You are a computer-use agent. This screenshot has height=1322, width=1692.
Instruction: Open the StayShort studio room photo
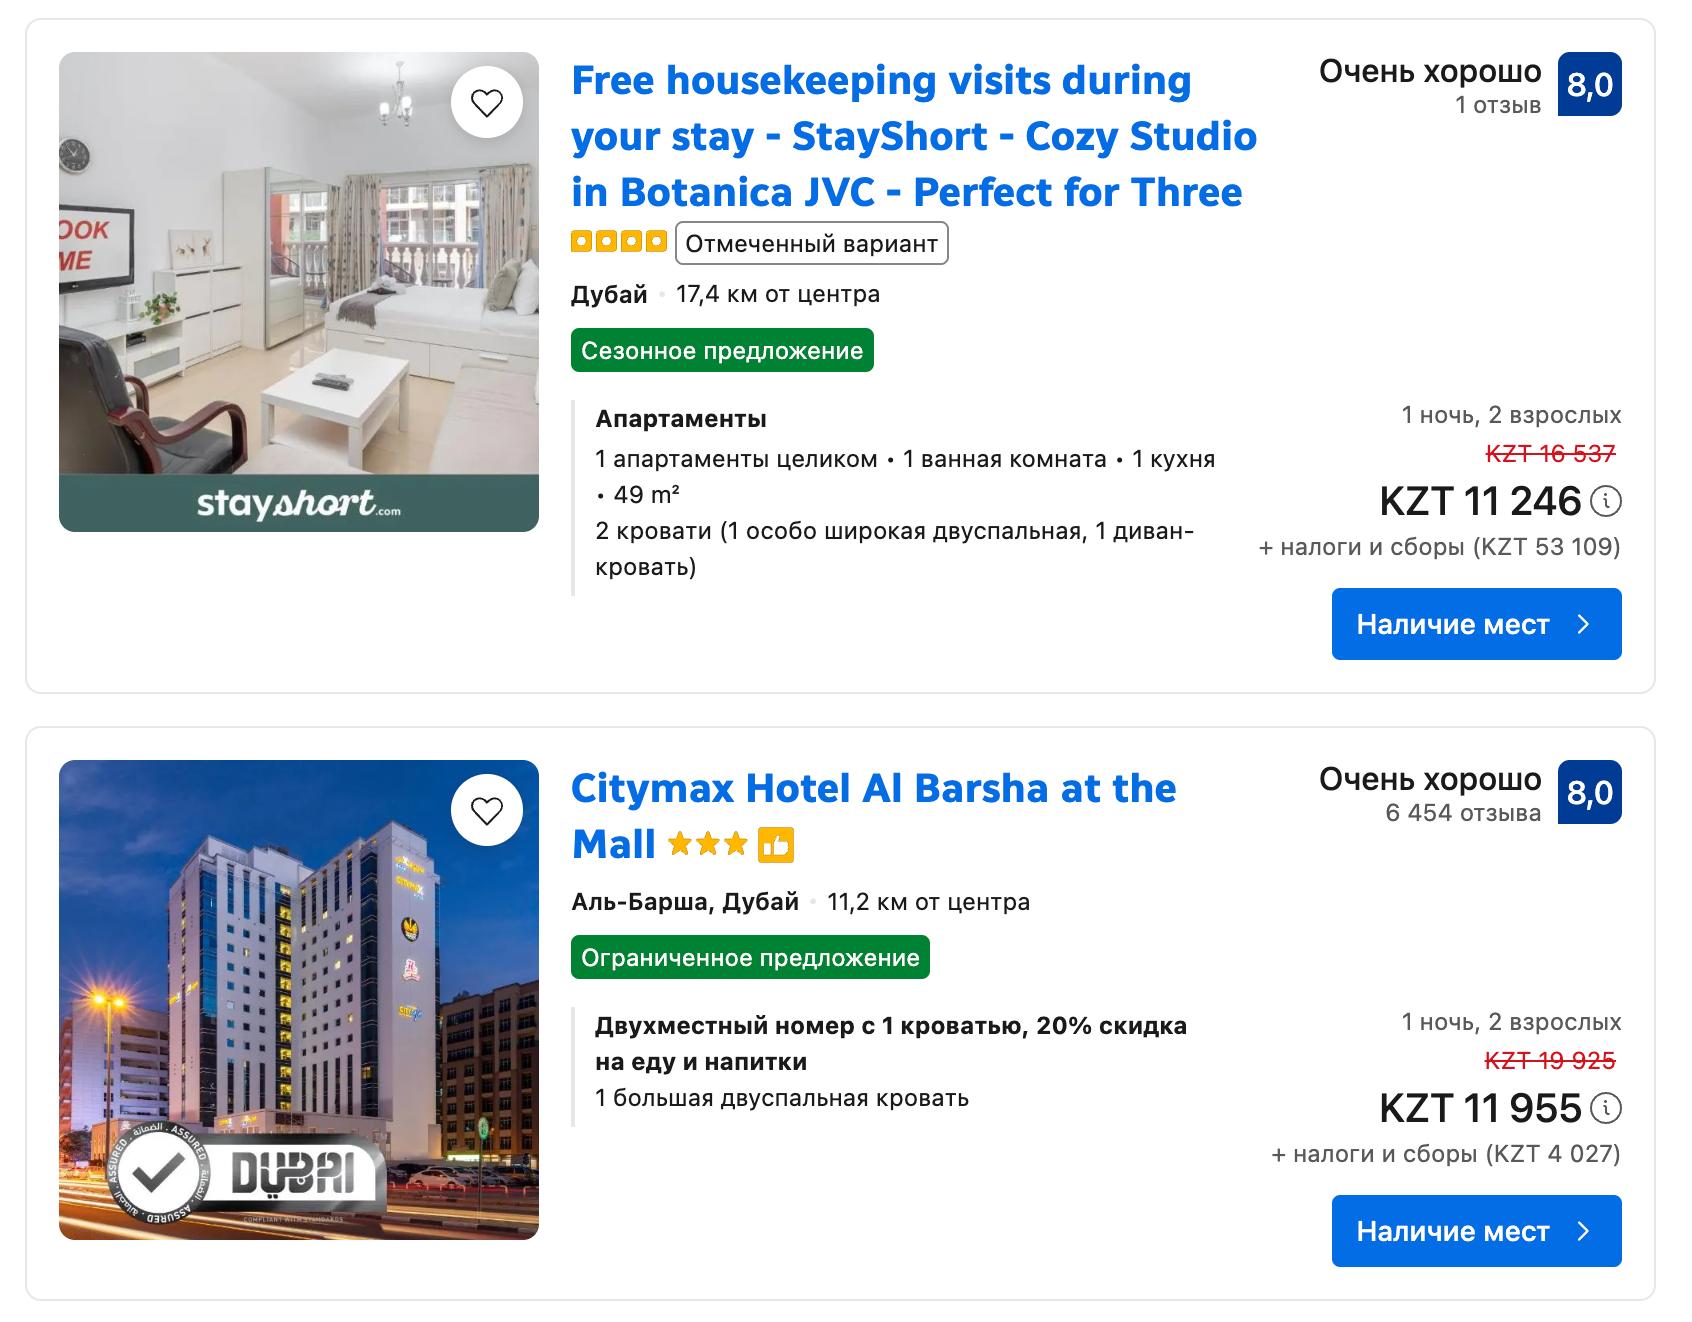pyautogui.click(x=299, y=292)
